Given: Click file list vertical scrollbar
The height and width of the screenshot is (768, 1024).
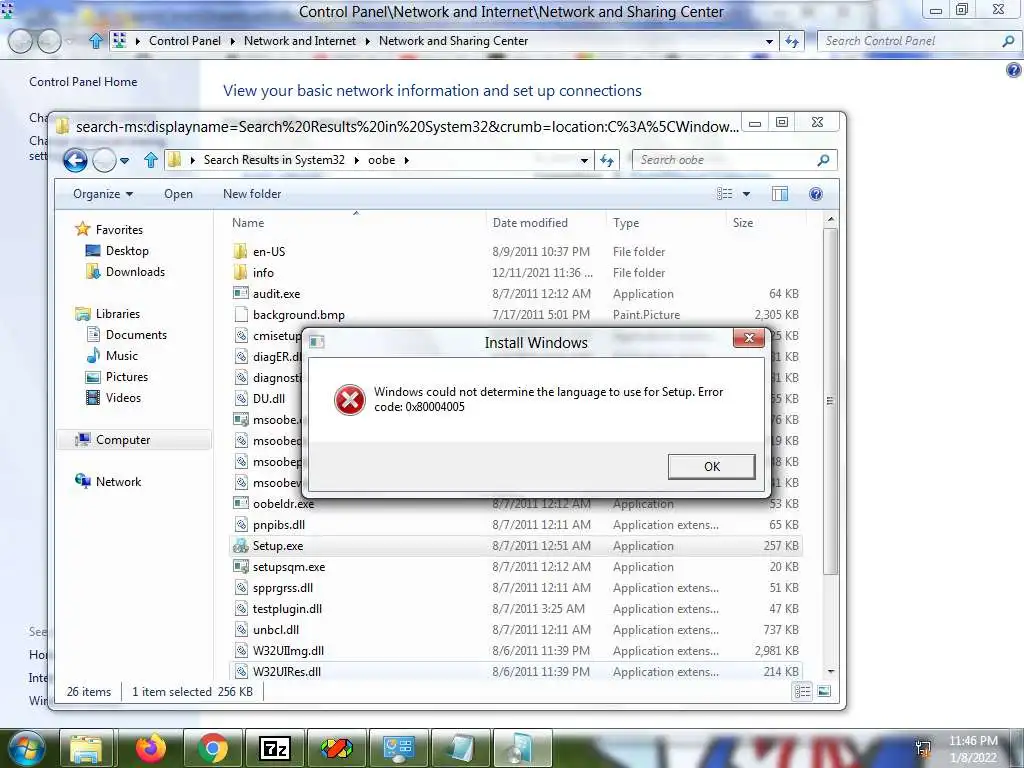Looking at the screenshot, I should pos(831,400).
